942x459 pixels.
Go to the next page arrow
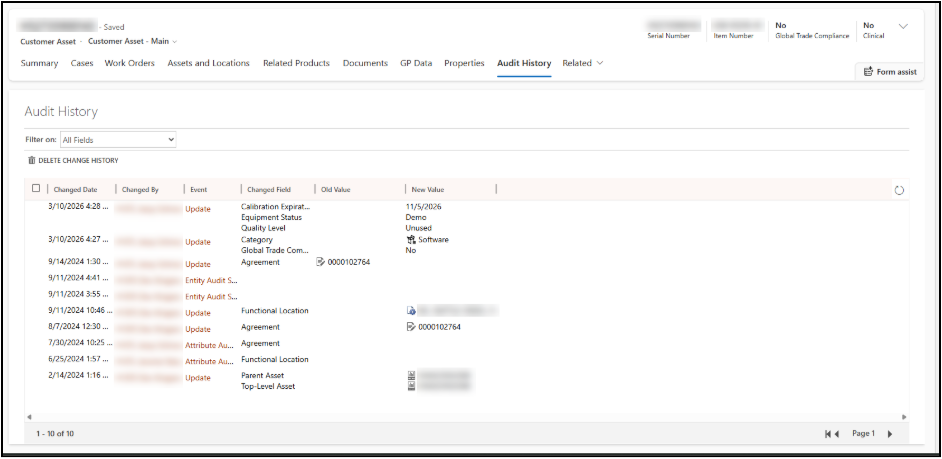click(890, 434)
